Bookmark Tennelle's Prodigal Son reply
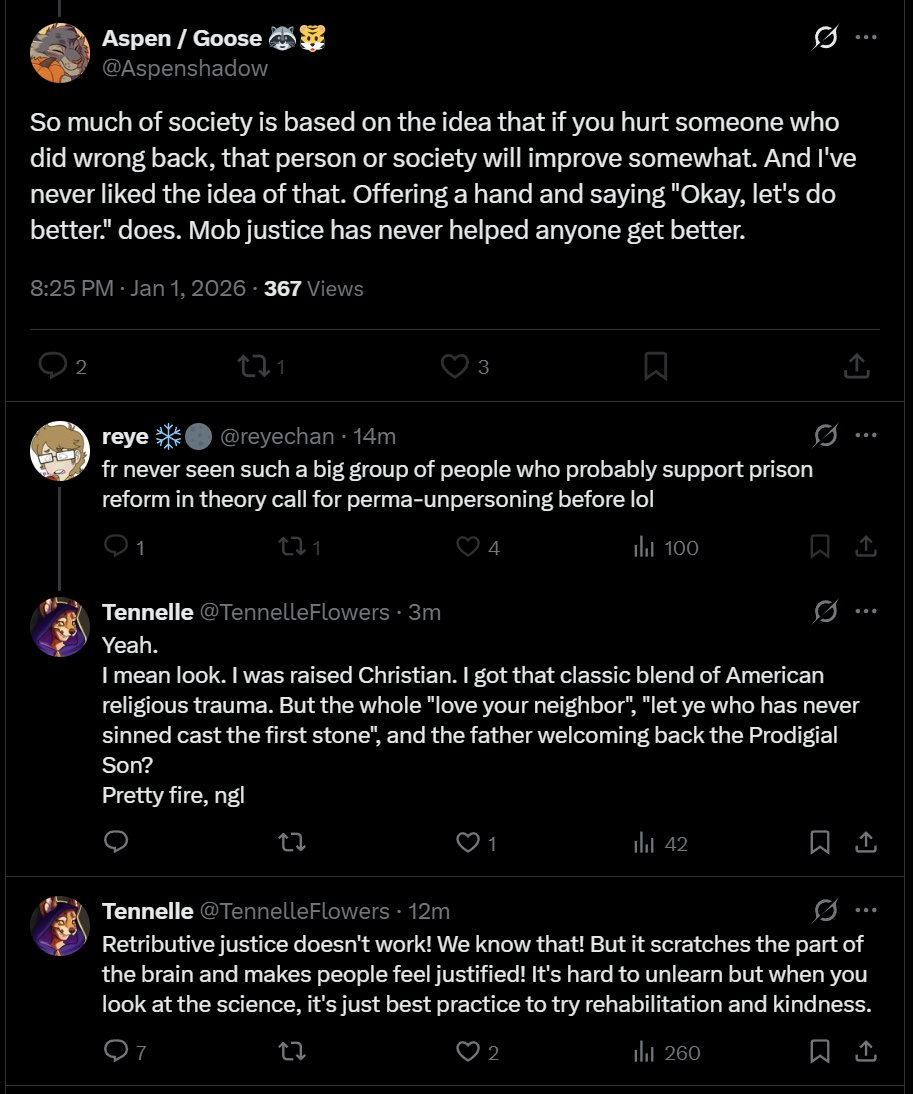913x1094 pixels. [820, 843]
